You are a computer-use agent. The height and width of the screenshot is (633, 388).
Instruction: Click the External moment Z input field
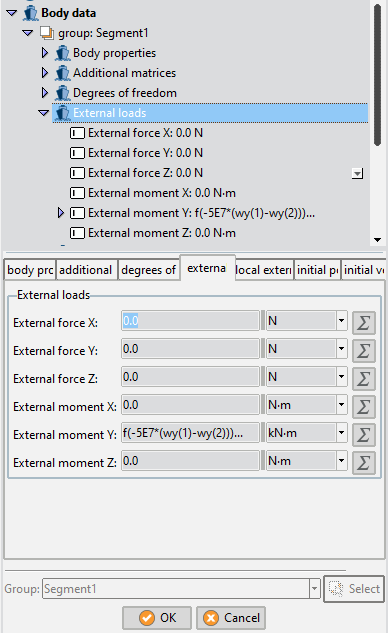[x=190, y=461]
